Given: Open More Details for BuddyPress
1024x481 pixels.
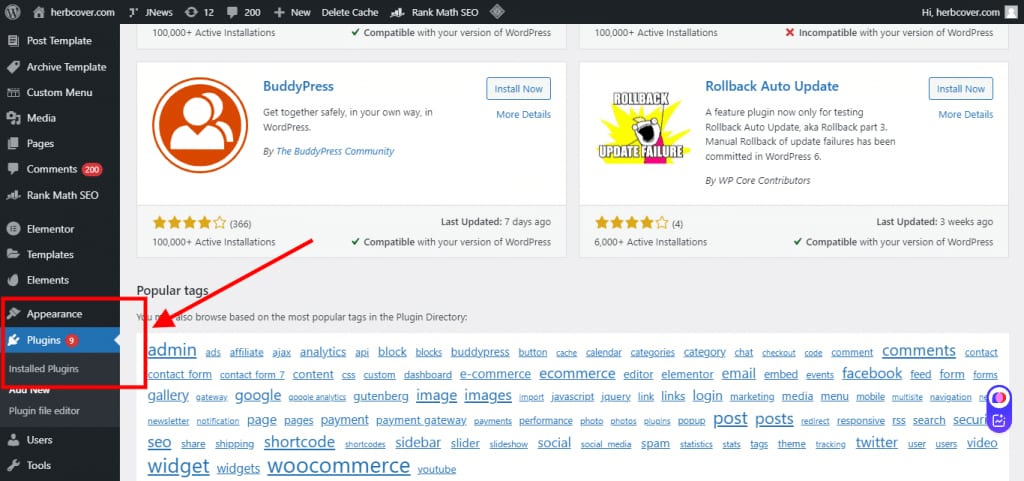Looking at the screenshot, I should pyautogui.click(x=523, y=114).
